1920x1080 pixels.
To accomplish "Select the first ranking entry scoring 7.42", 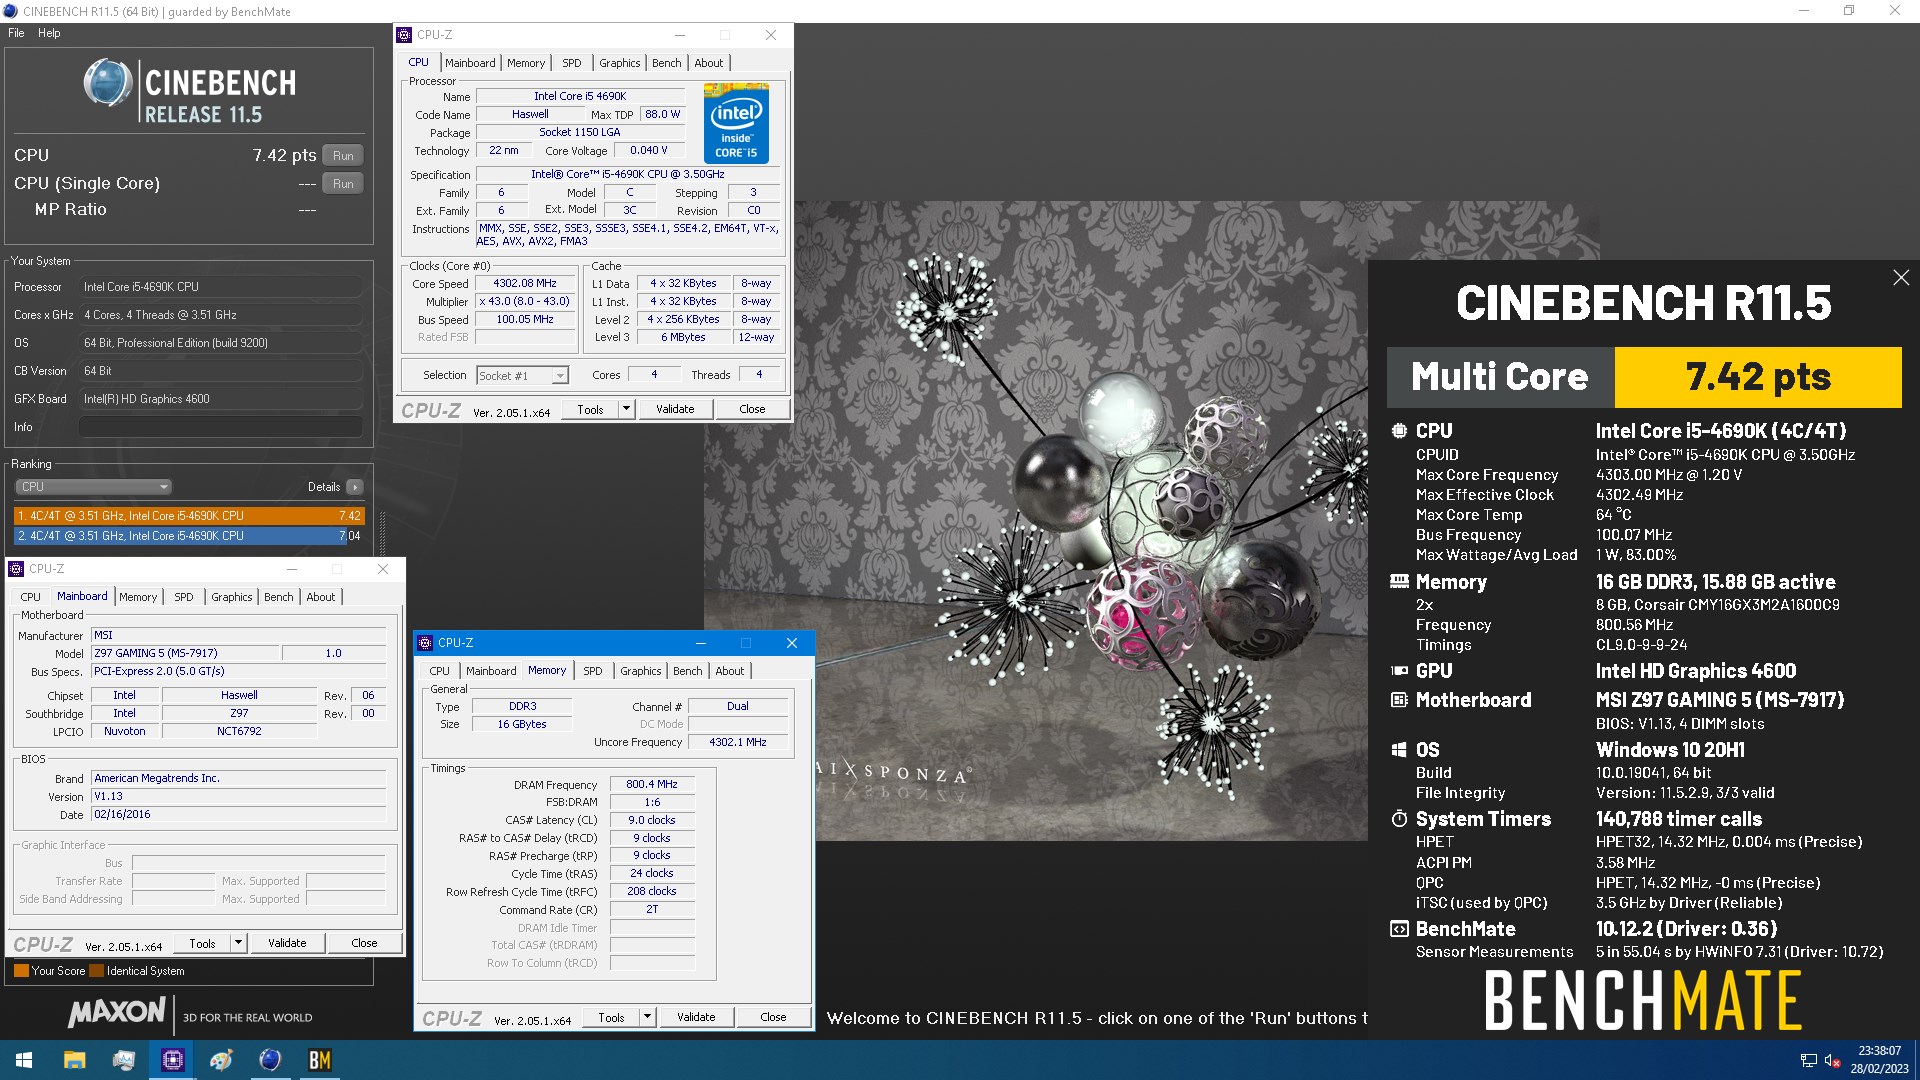I will (189, 516).
